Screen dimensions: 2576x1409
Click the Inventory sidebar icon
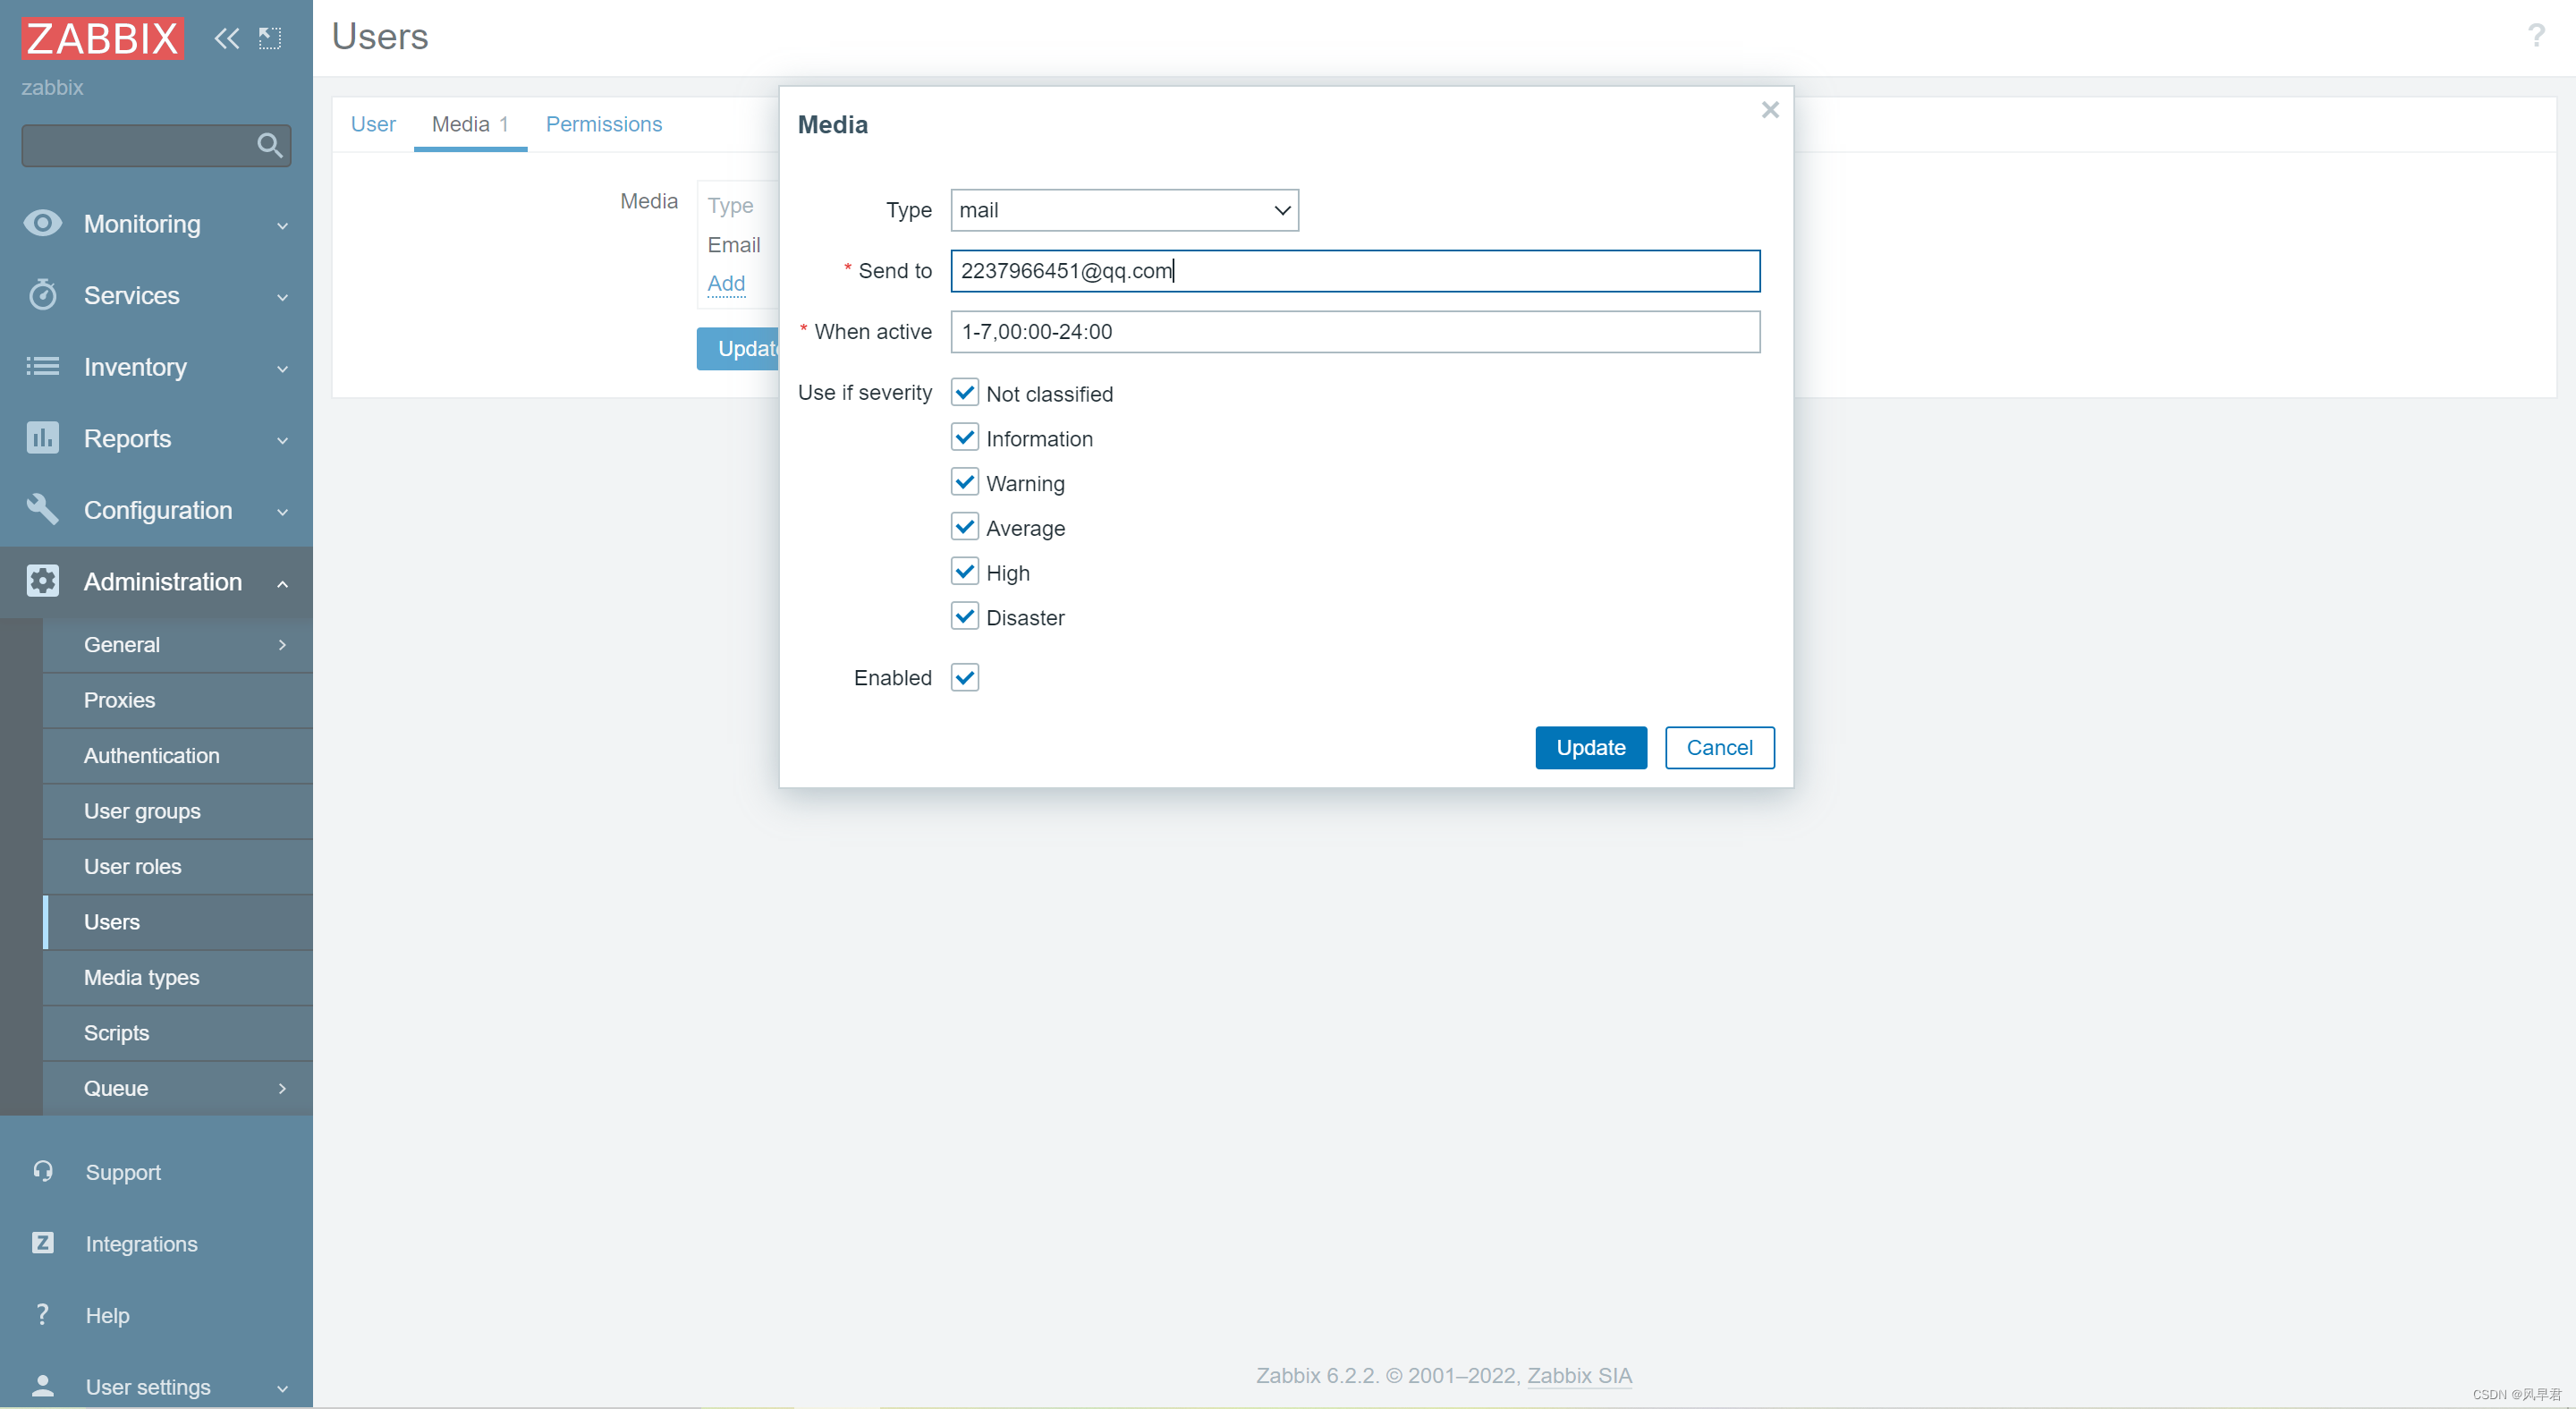[x=43, y=366]
